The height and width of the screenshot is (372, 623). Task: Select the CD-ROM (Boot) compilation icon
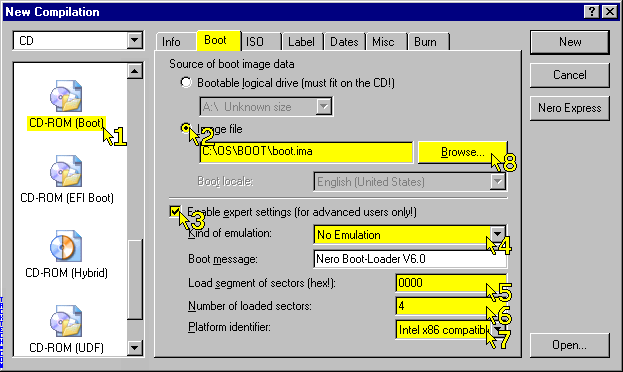66,96
